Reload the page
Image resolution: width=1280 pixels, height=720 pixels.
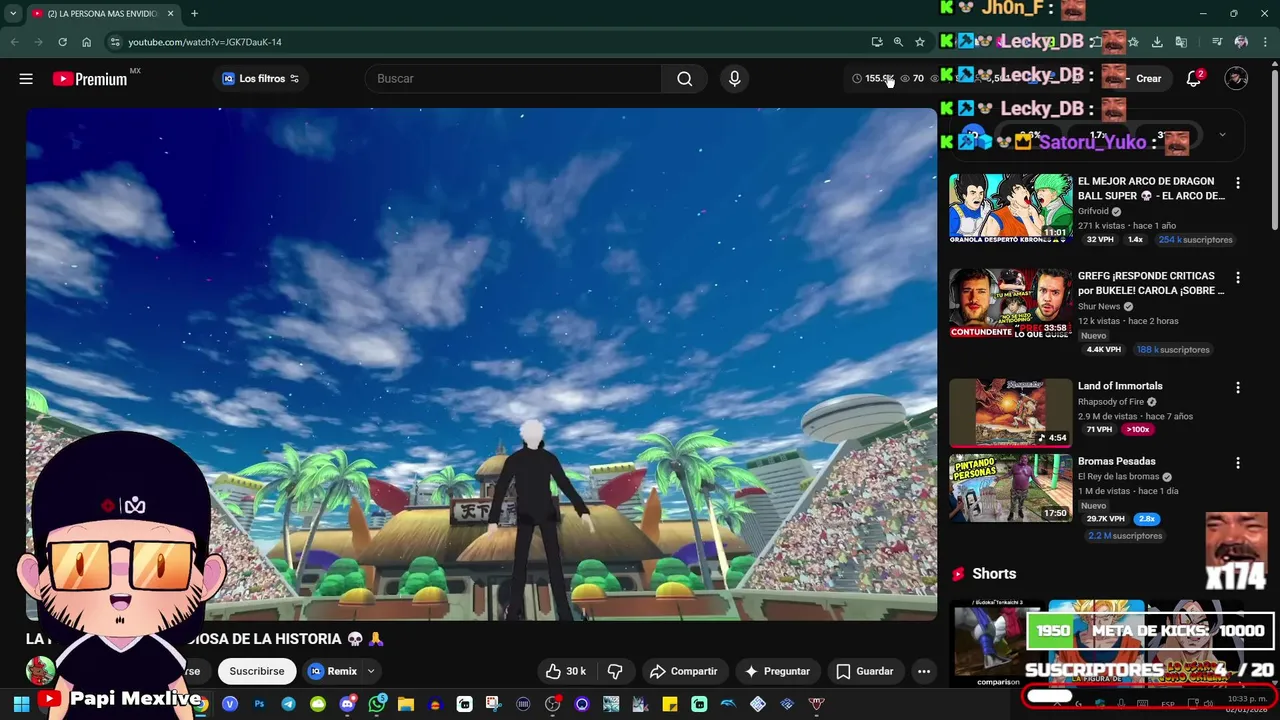(x=62, y=42)
